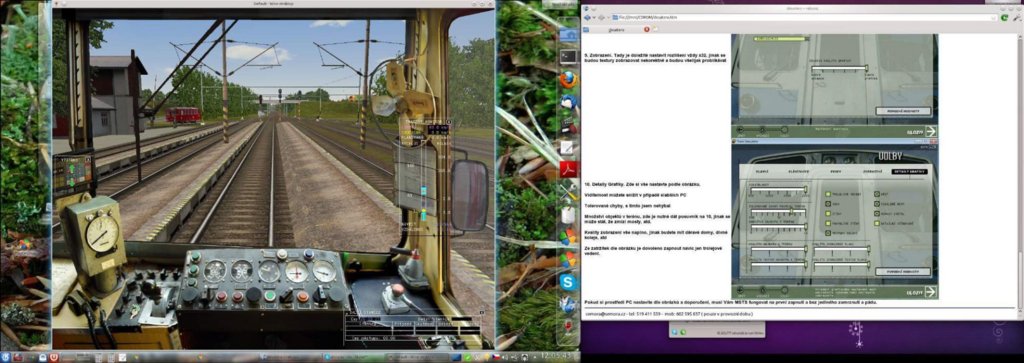
Task: Click the round pressure gauge on the cab pedestal
Action: 103,234
